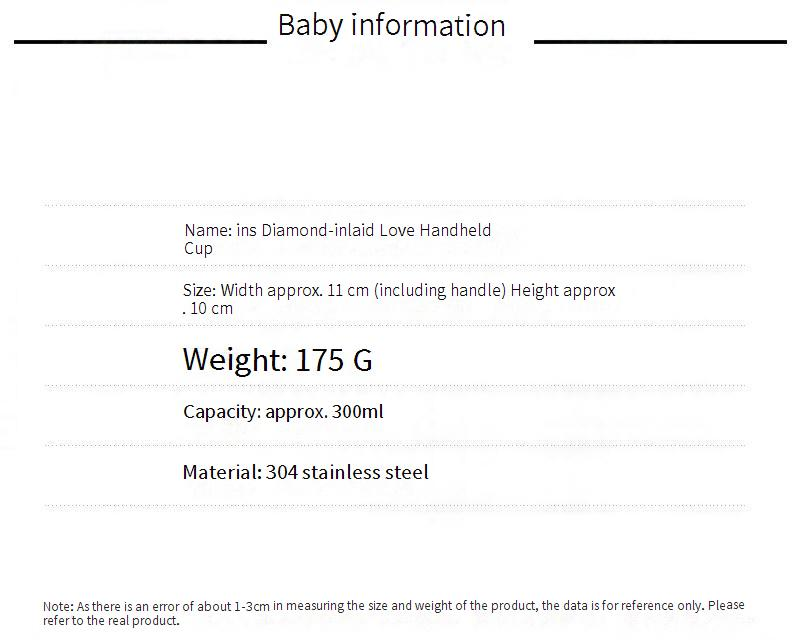Viewport: 800px width, 640px height.
Task: Click the black line right of the heading
Action: click(x=660, y=43)
